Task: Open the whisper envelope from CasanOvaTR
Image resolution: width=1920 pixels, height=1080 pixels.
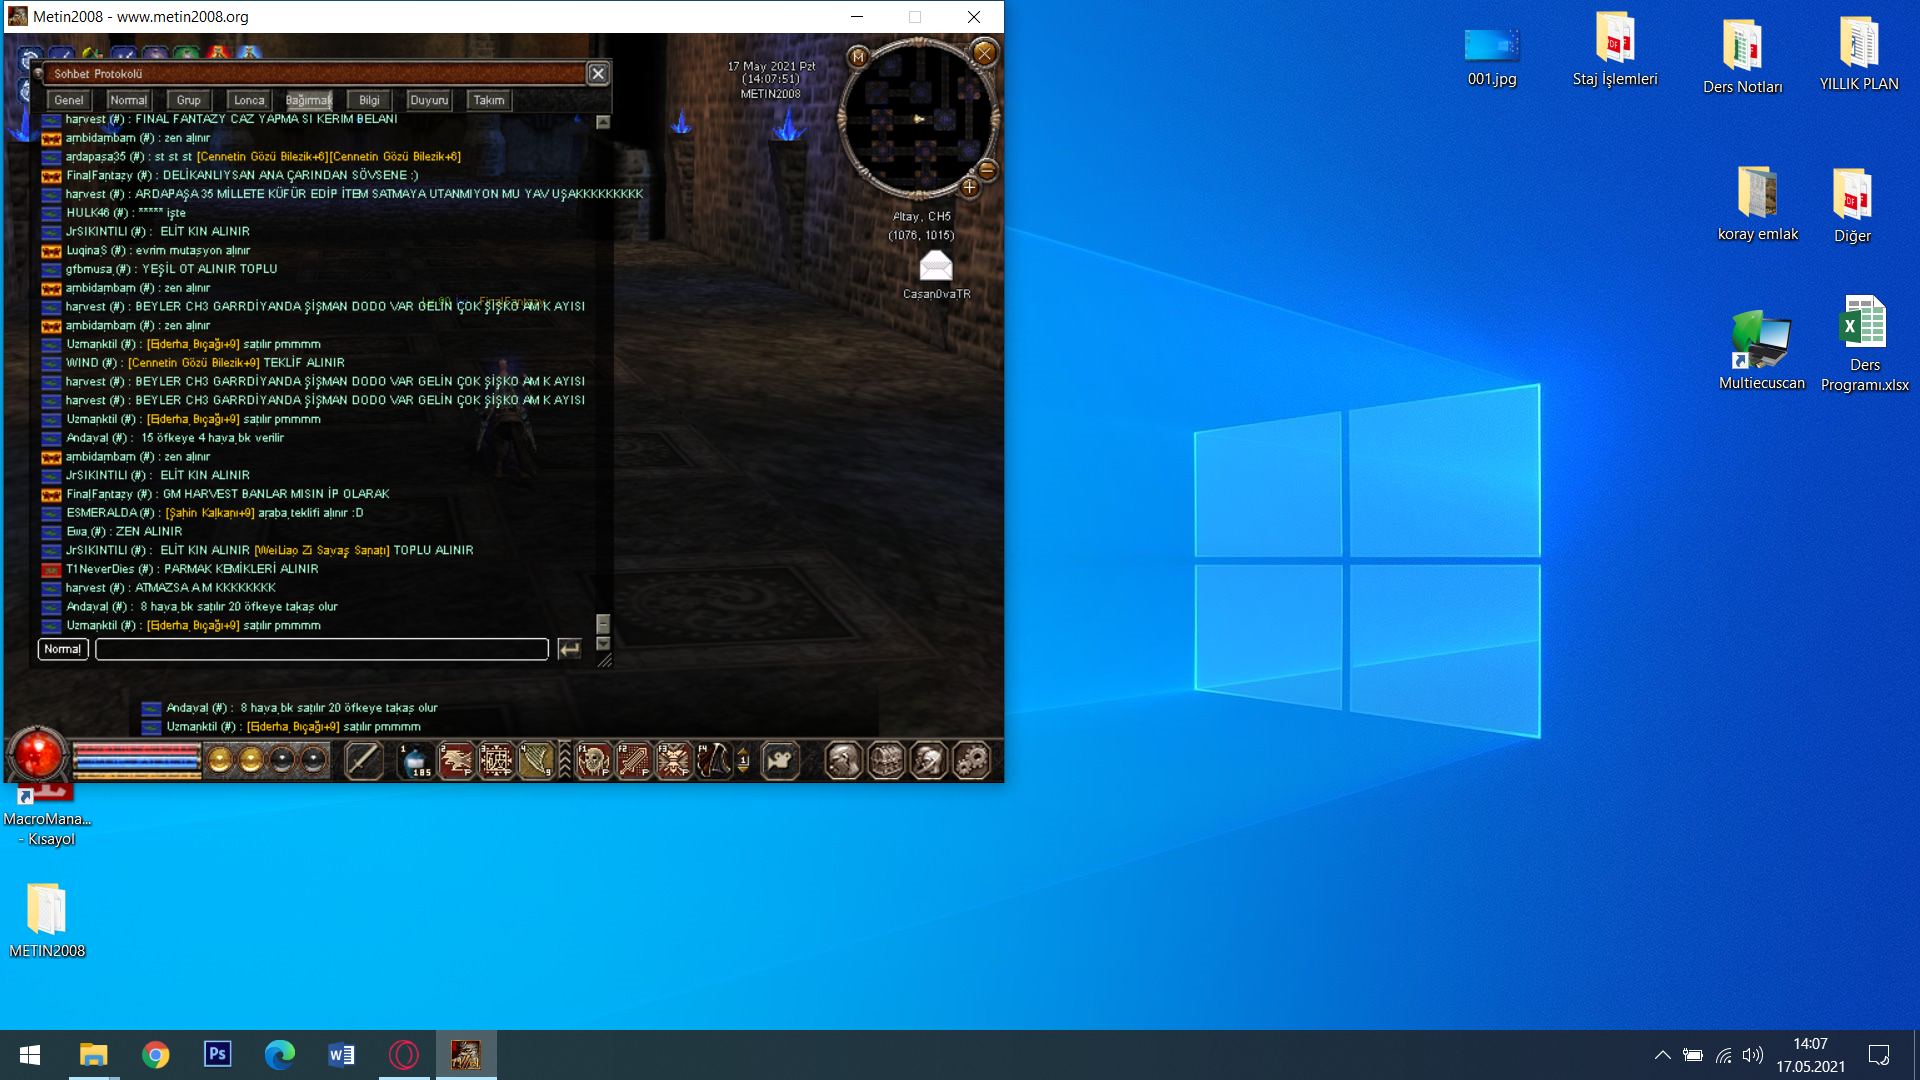Action: 936,266
